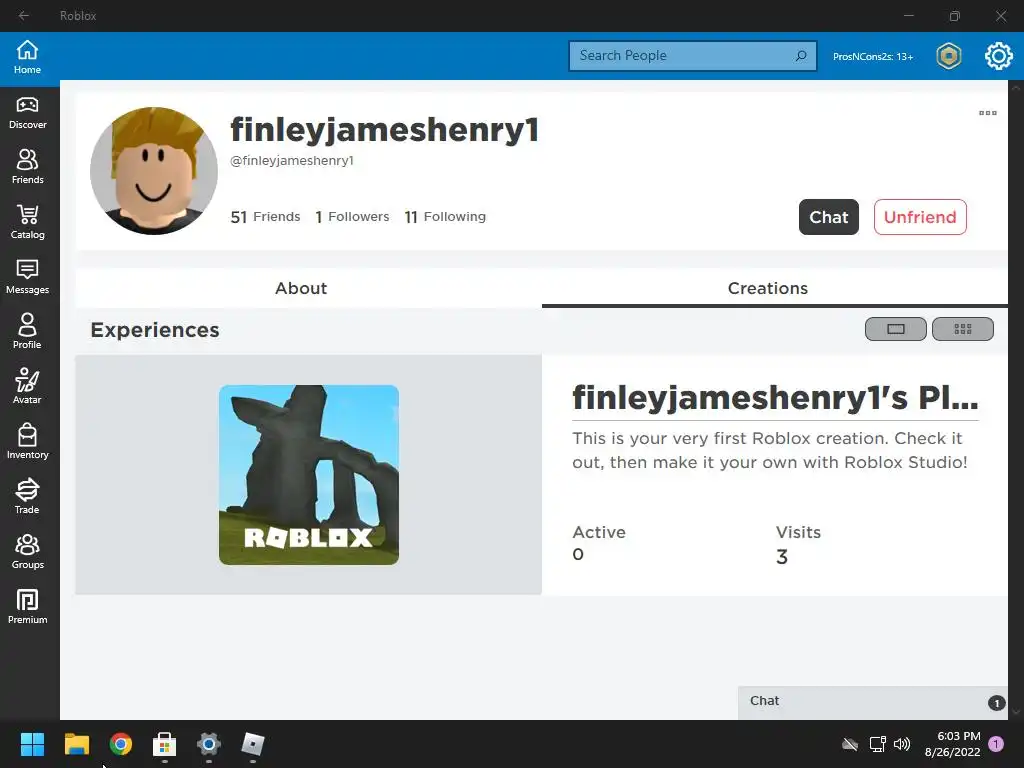The width and height of the screenshot is (1024, 768).
Task: Open the Groups page
Action: click(27, 552)
